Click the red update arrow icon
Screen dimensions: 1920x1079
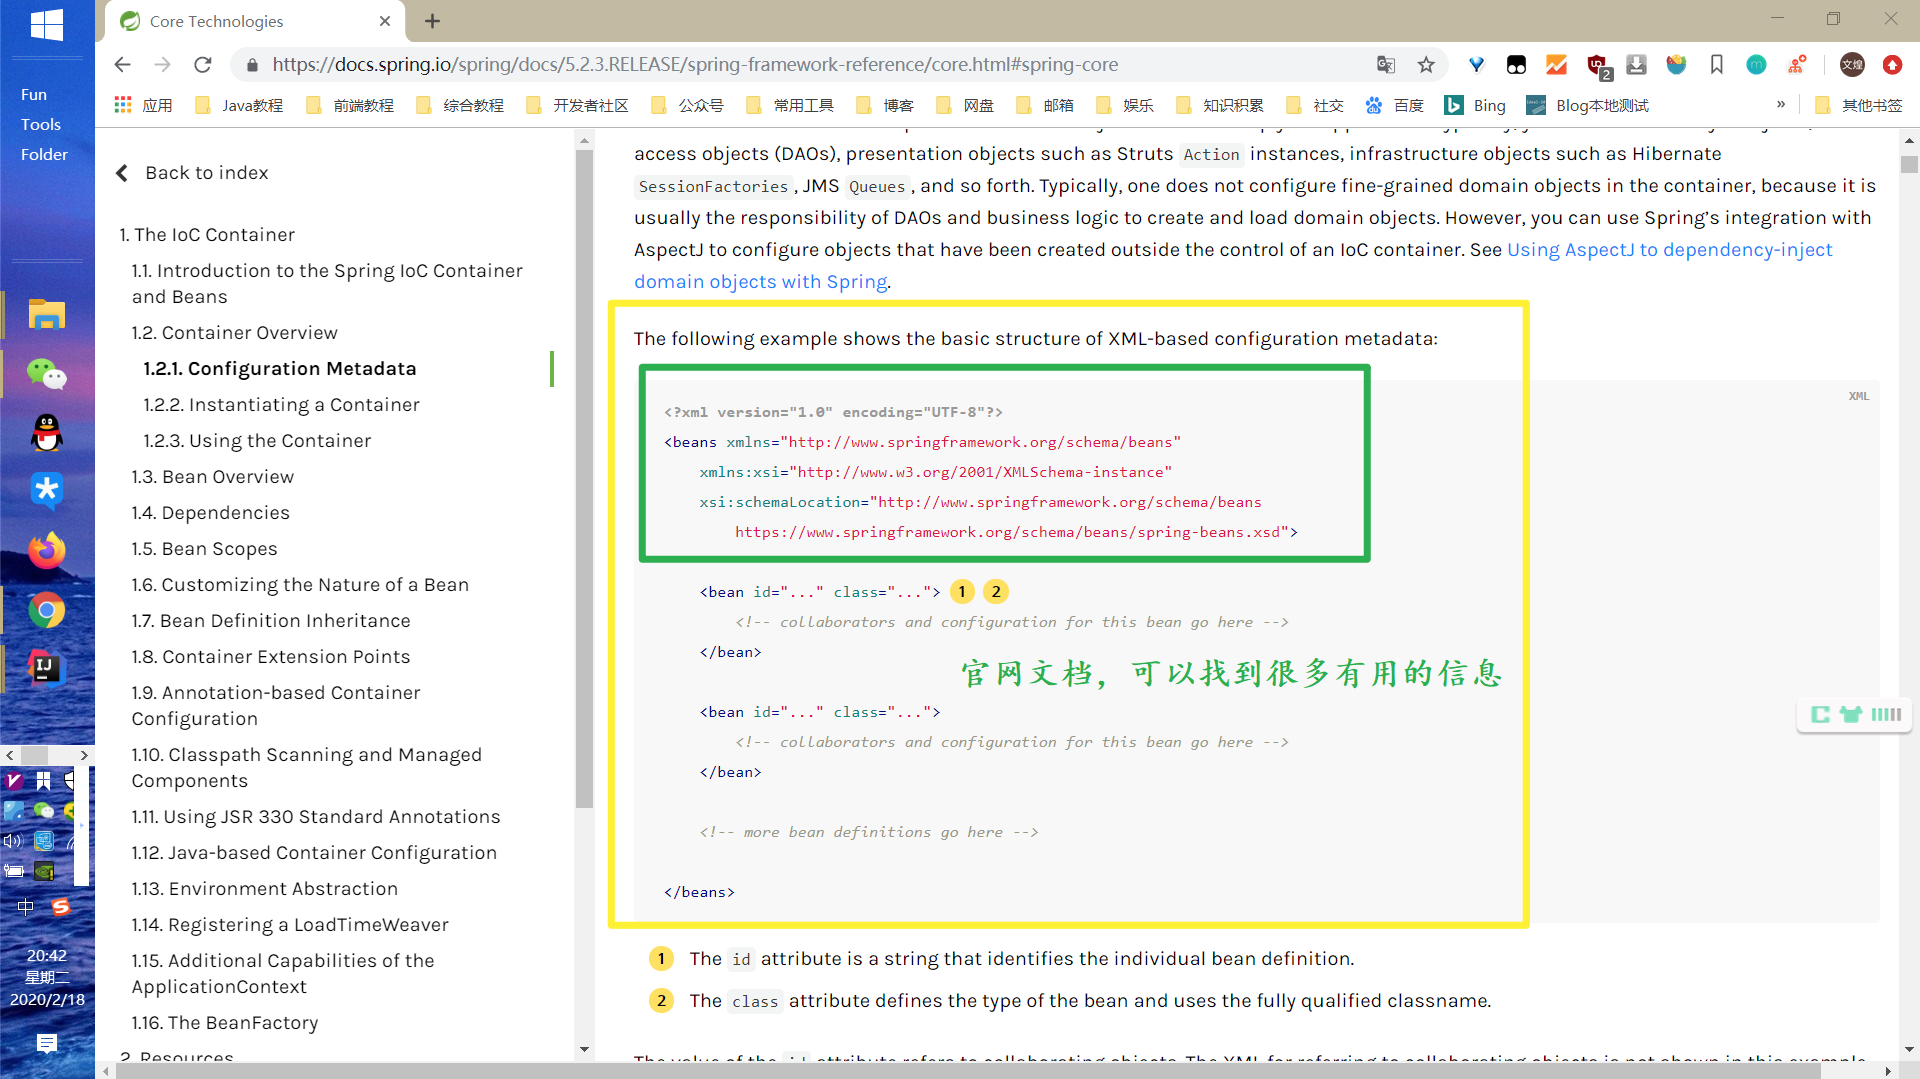point(1892,65)
